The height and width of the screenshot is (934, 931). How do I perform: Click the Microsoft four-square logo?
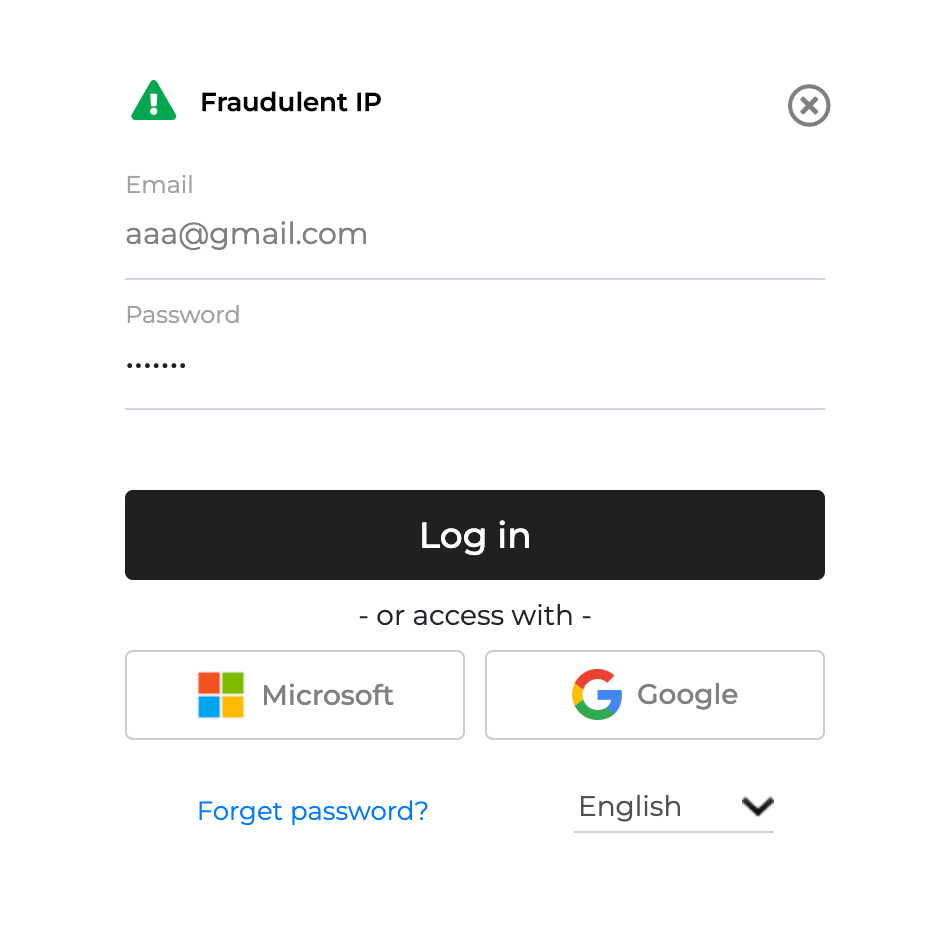221,695
